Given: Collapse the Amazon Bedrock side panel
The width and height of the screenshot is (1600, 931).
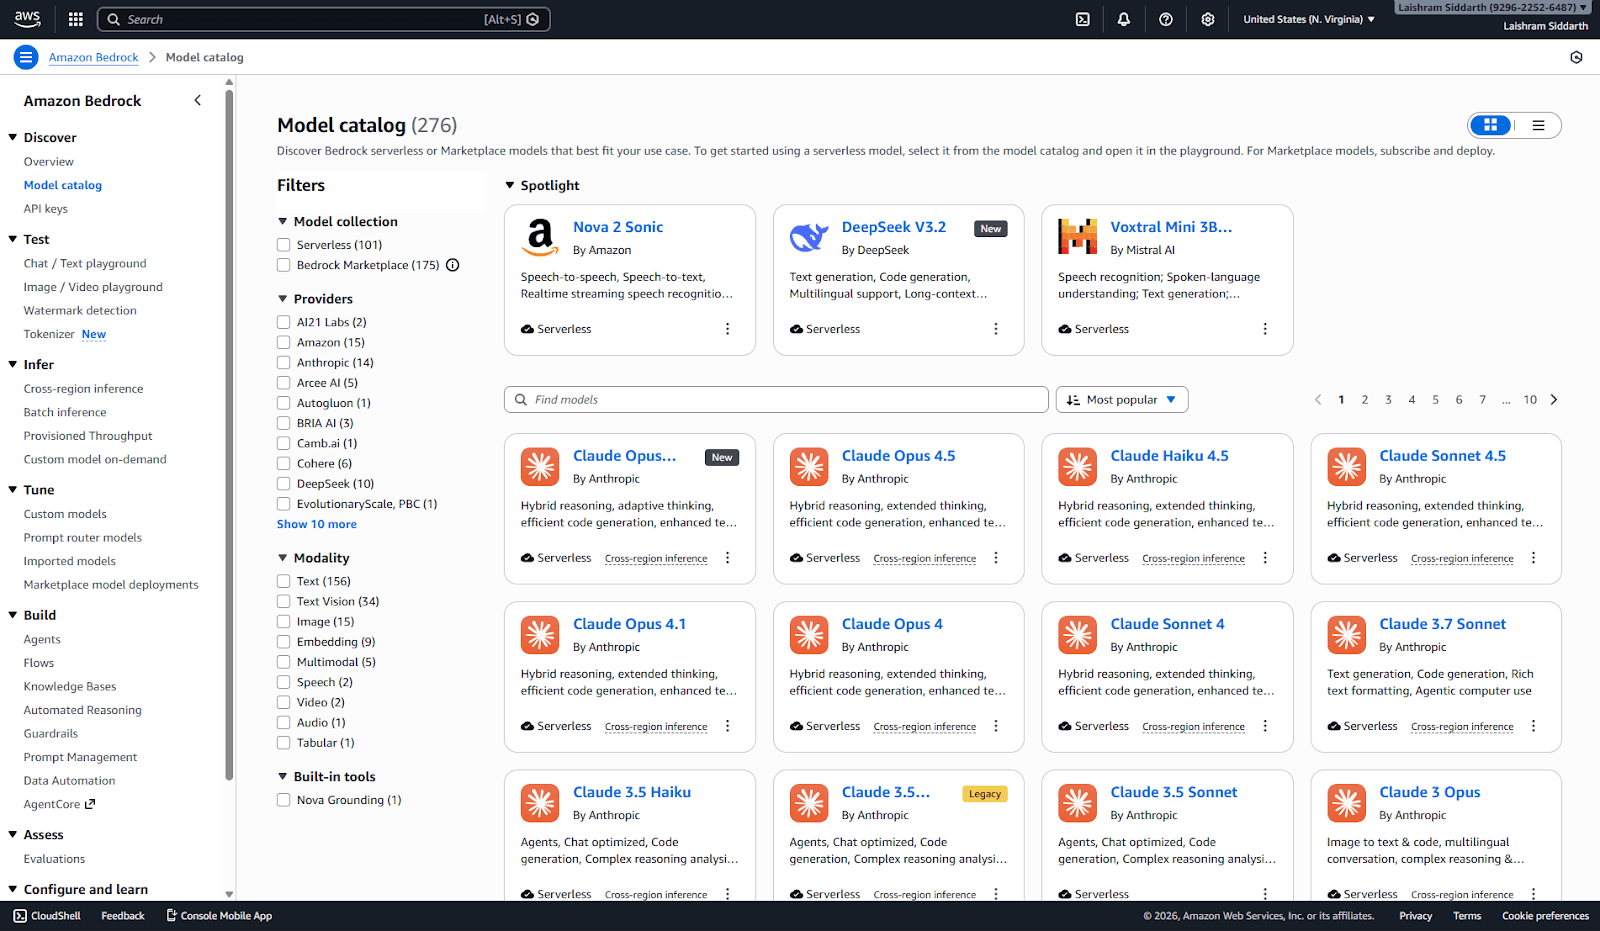Looking at the screenshot, I should [198, 100].
